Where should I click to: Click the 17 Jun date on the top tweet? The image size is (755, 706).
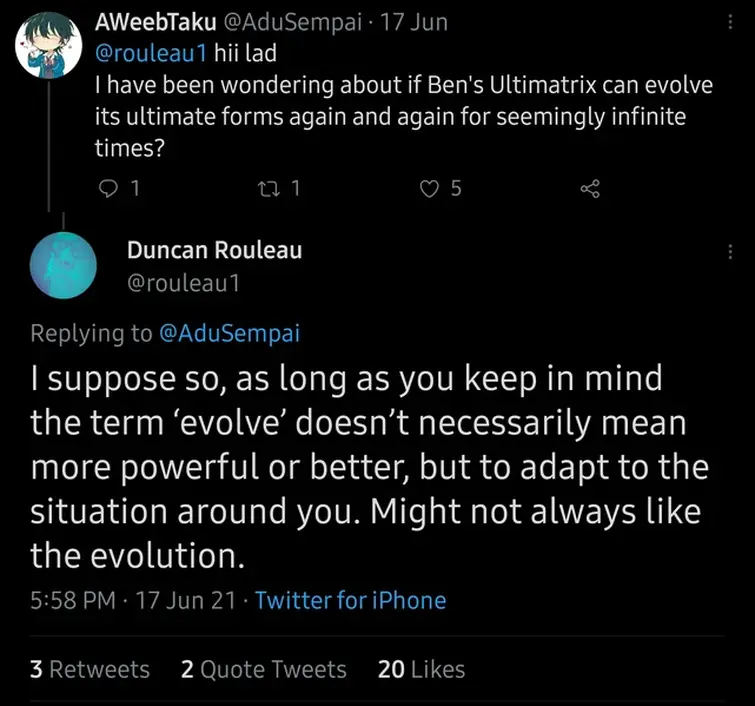tap(415, 22)
